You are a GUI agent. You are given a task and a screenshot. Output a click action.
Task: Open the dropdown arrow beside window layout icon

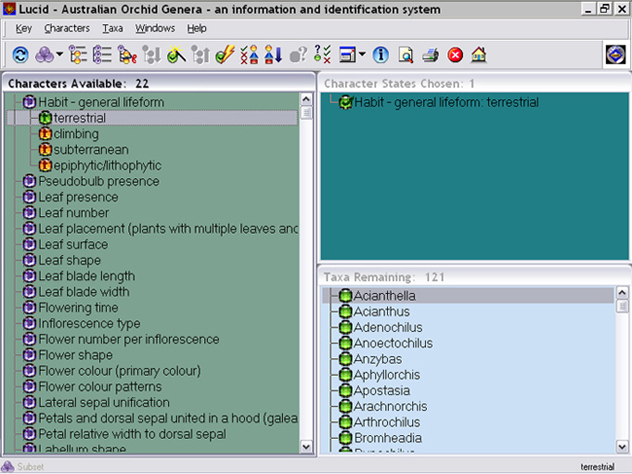pyautogui.click(x=362, y=54)
